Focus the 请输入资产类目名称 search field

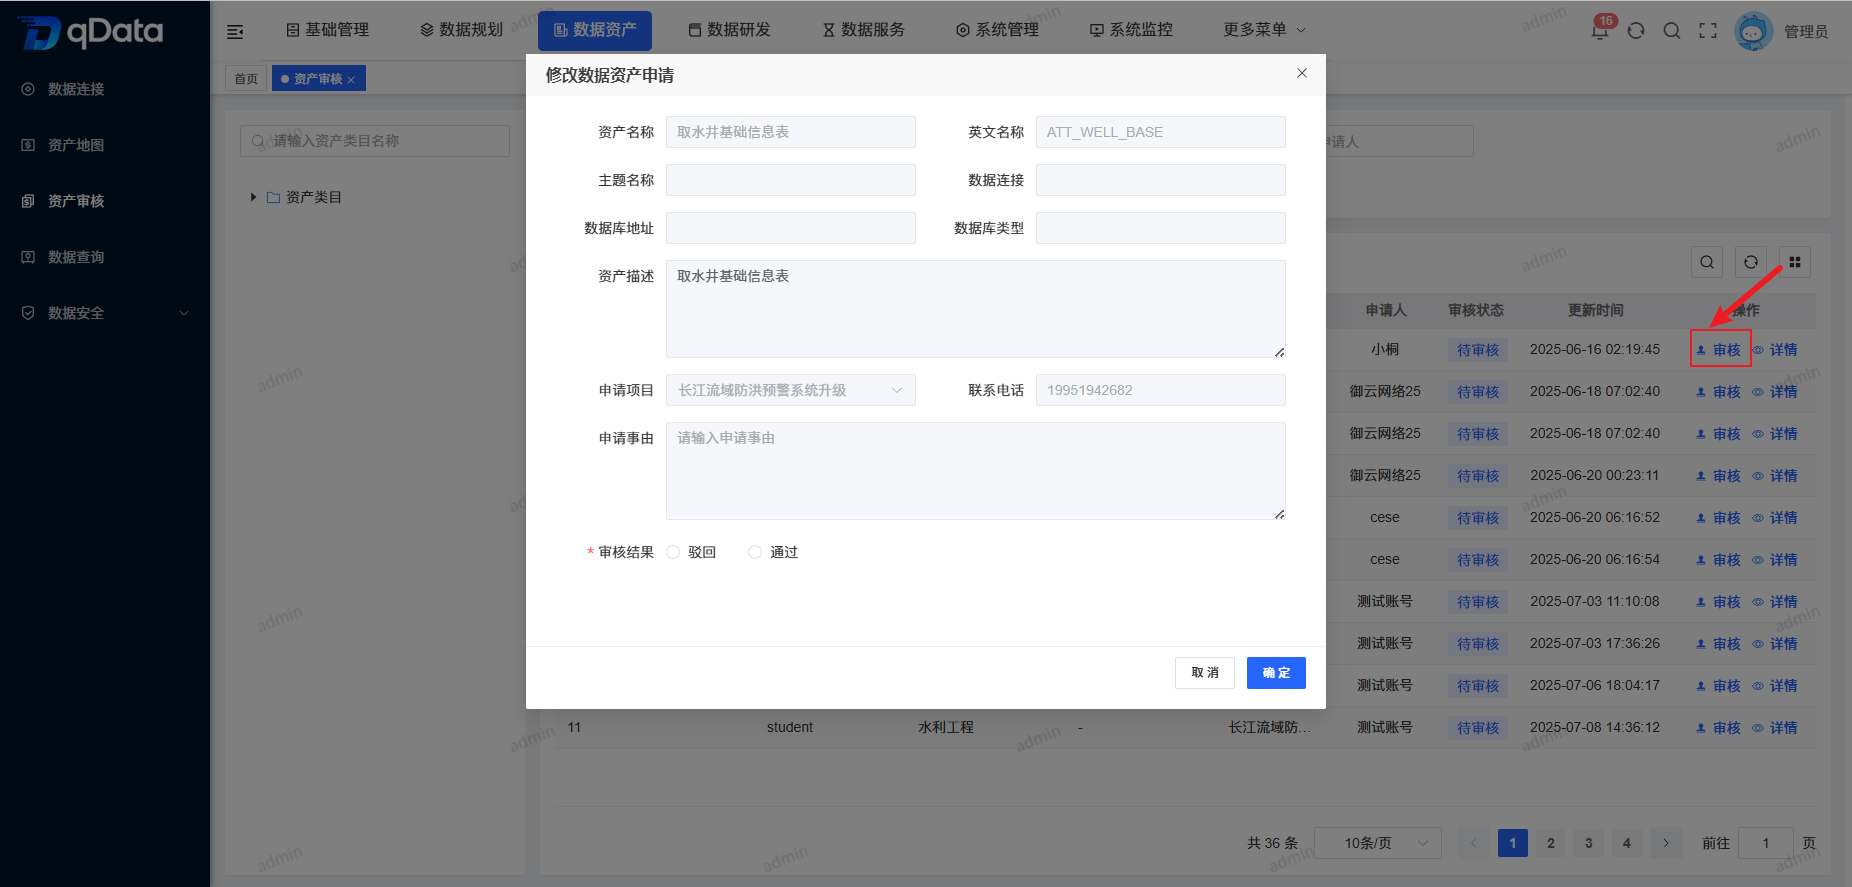coord(375,141)
